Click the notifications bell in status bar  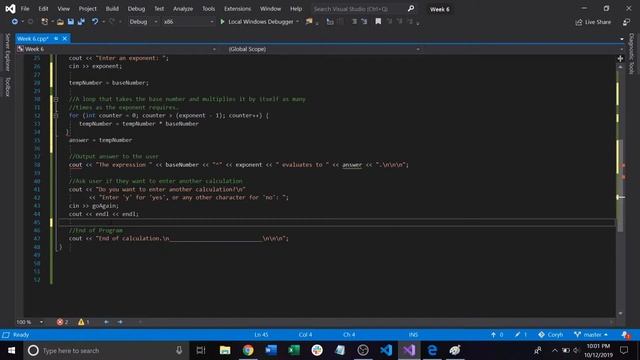point(626,335)
